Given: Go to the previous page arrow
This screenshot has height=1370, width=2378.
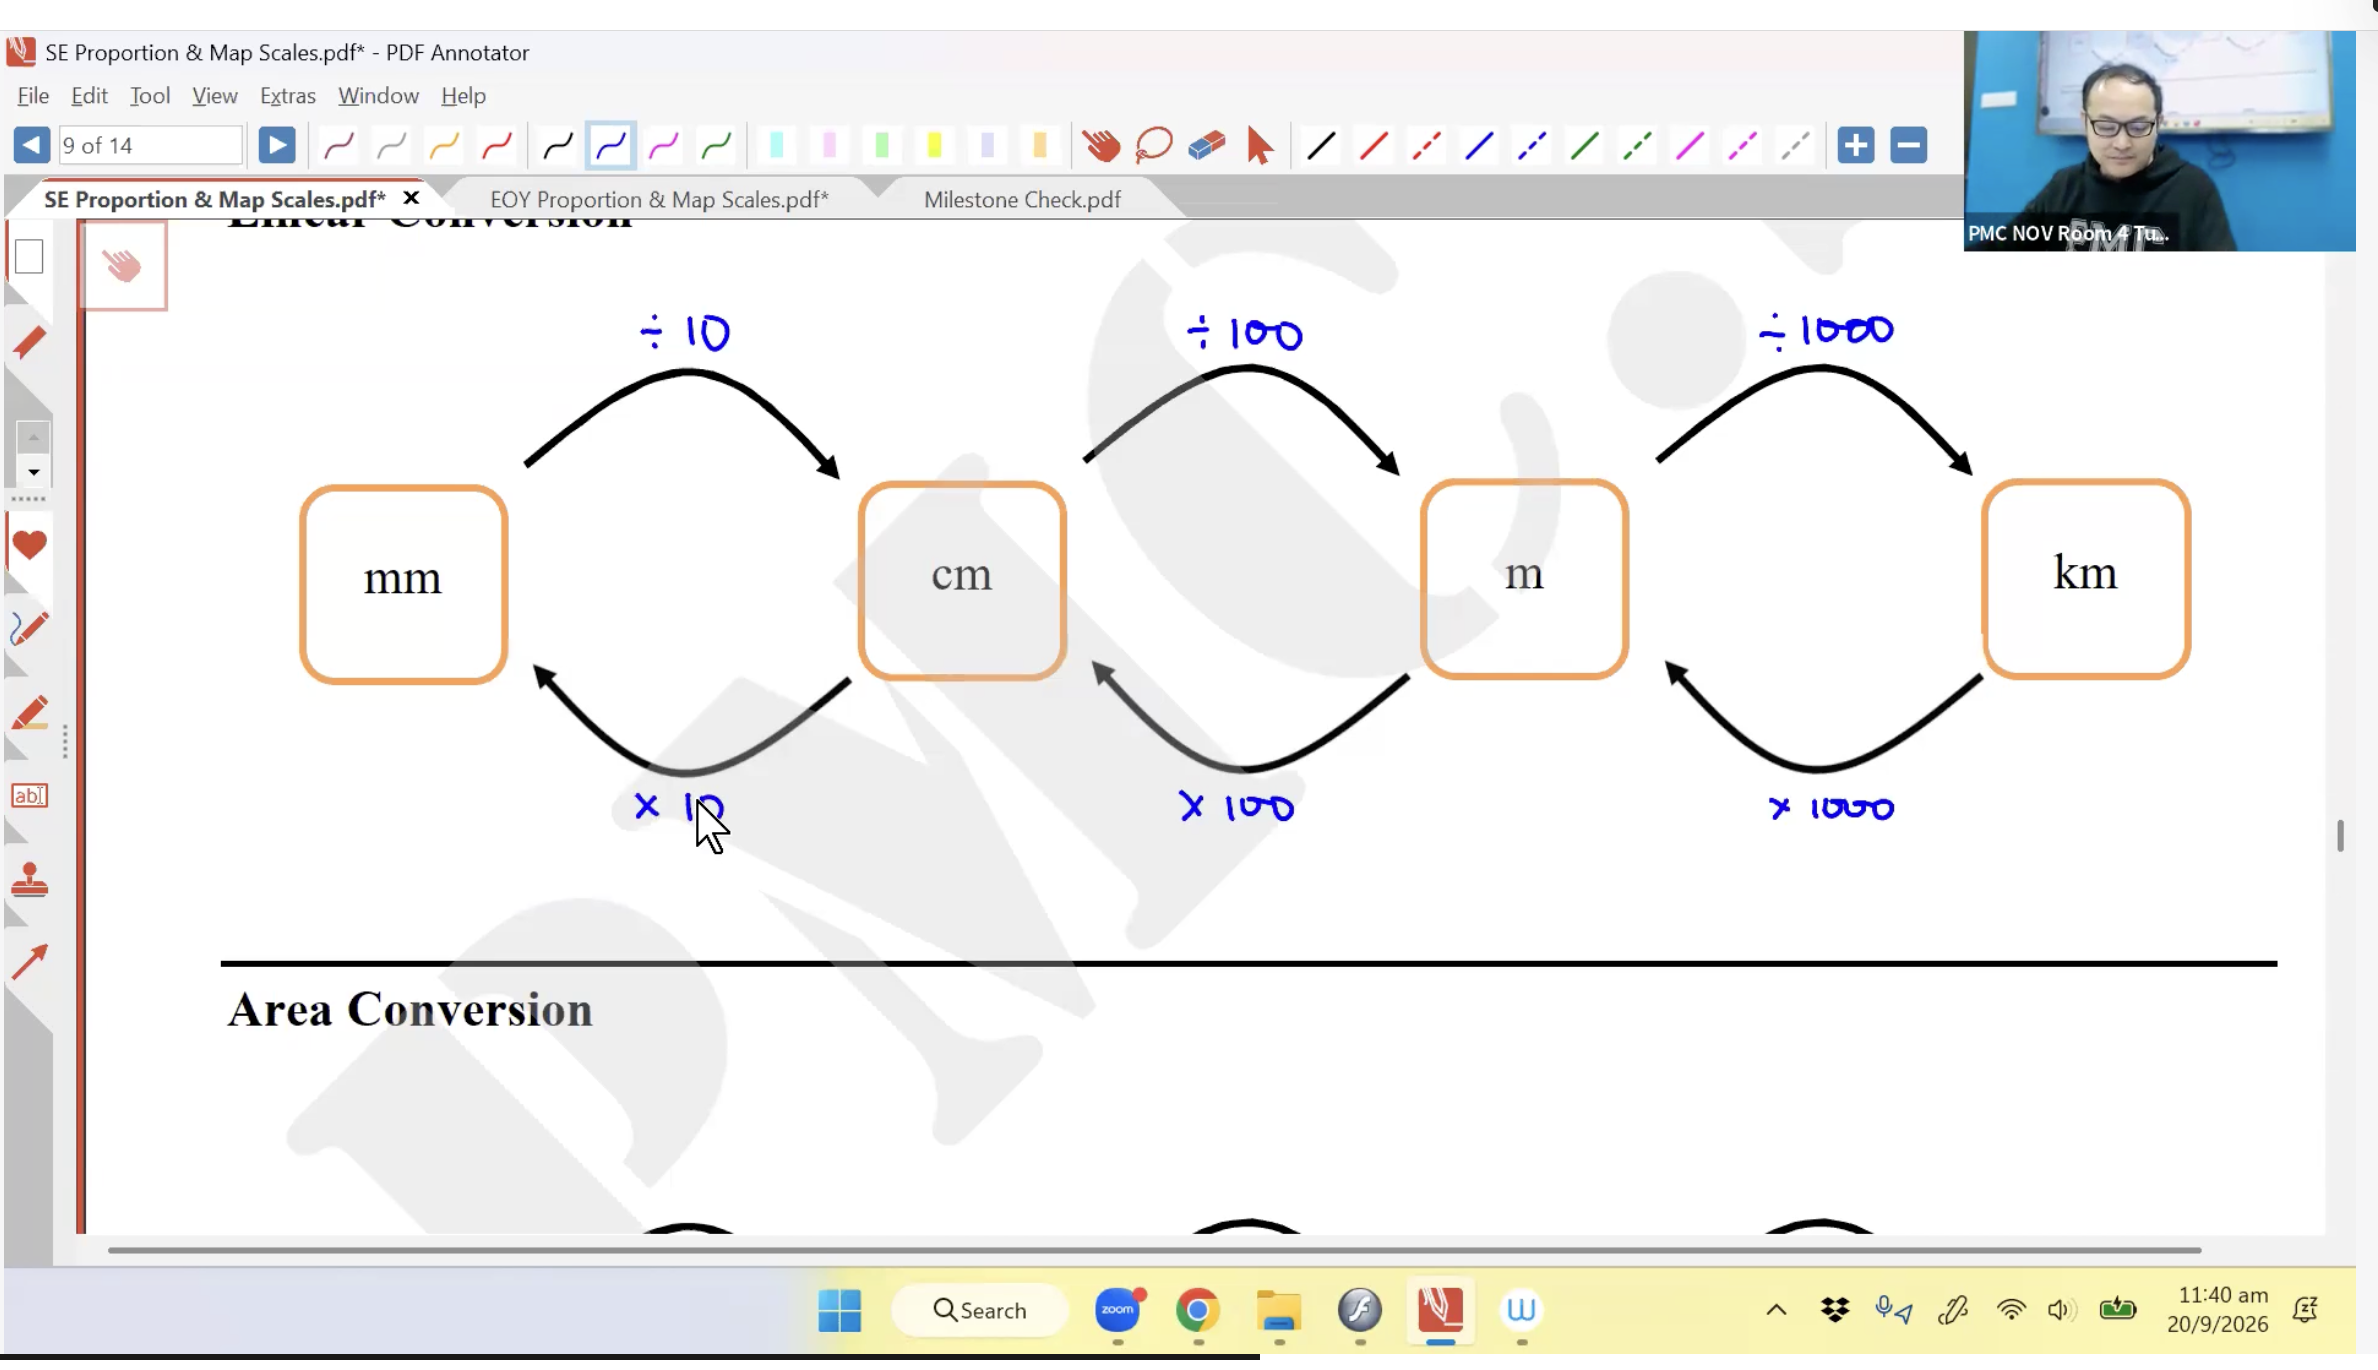Looking at the screenshot, I should pos(31,145).
